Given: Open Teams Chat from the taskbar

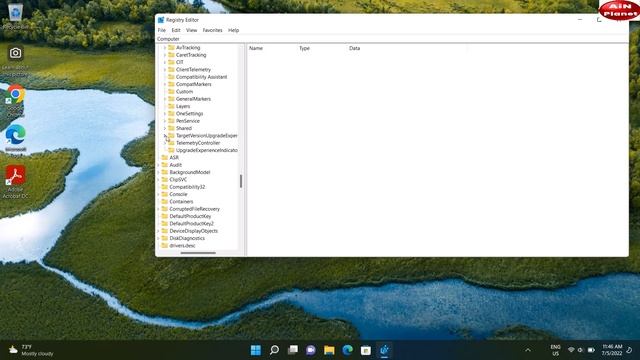Looking at the screenshot, I should click(311, 350).
